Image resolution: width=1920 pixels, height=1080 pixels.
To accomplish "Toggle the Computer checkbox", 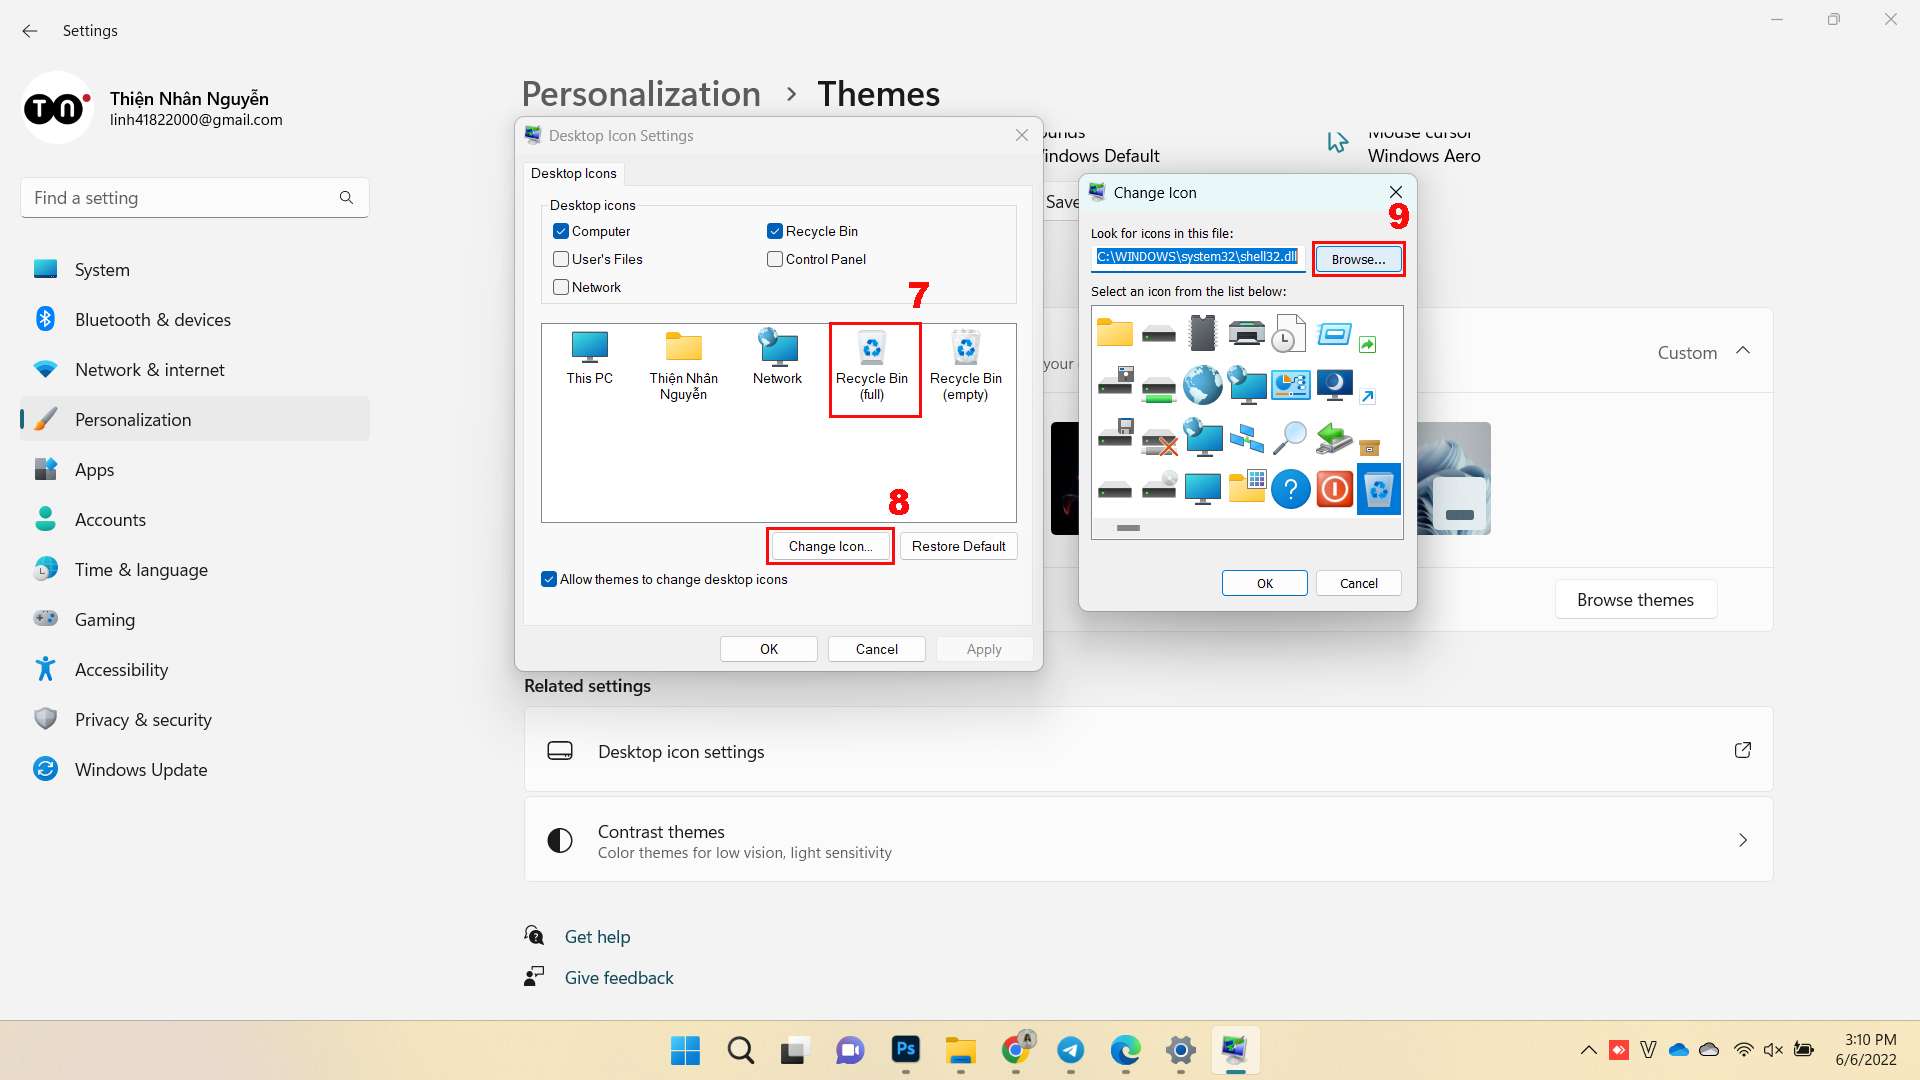I will tap(561, 231).
